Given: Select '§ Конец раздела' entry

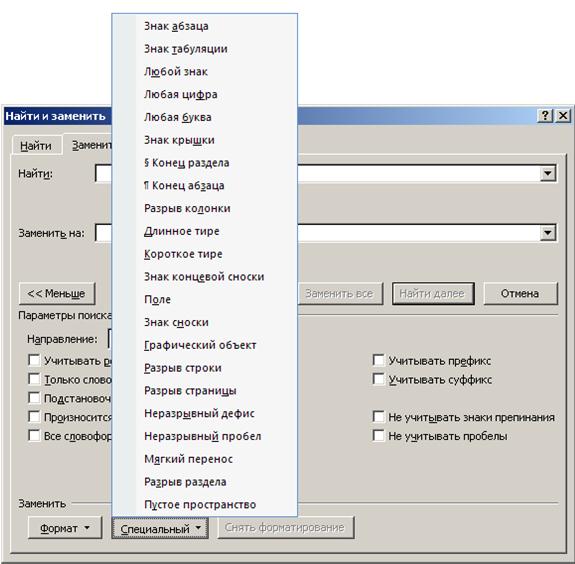Looking at the screenshot, I should [205, 163].
